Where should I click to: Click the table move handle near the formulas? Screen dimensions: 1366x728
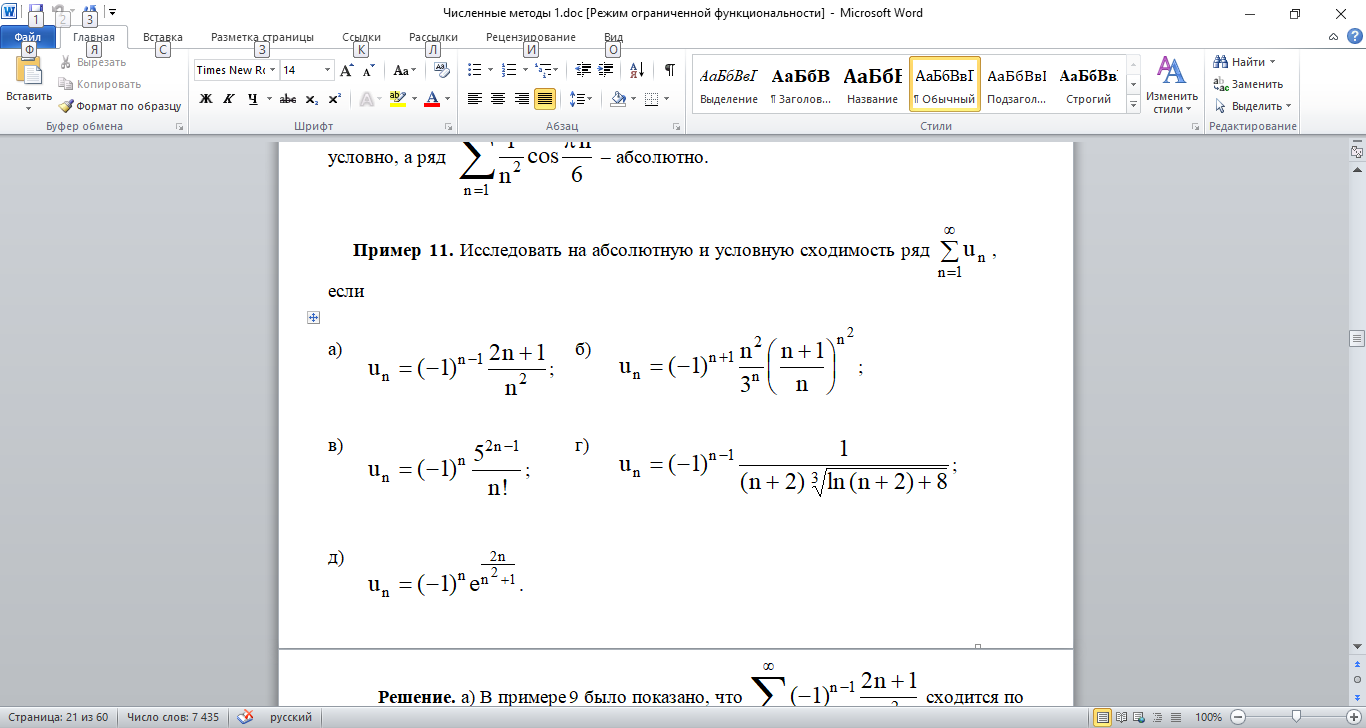(x=313, y=318)
